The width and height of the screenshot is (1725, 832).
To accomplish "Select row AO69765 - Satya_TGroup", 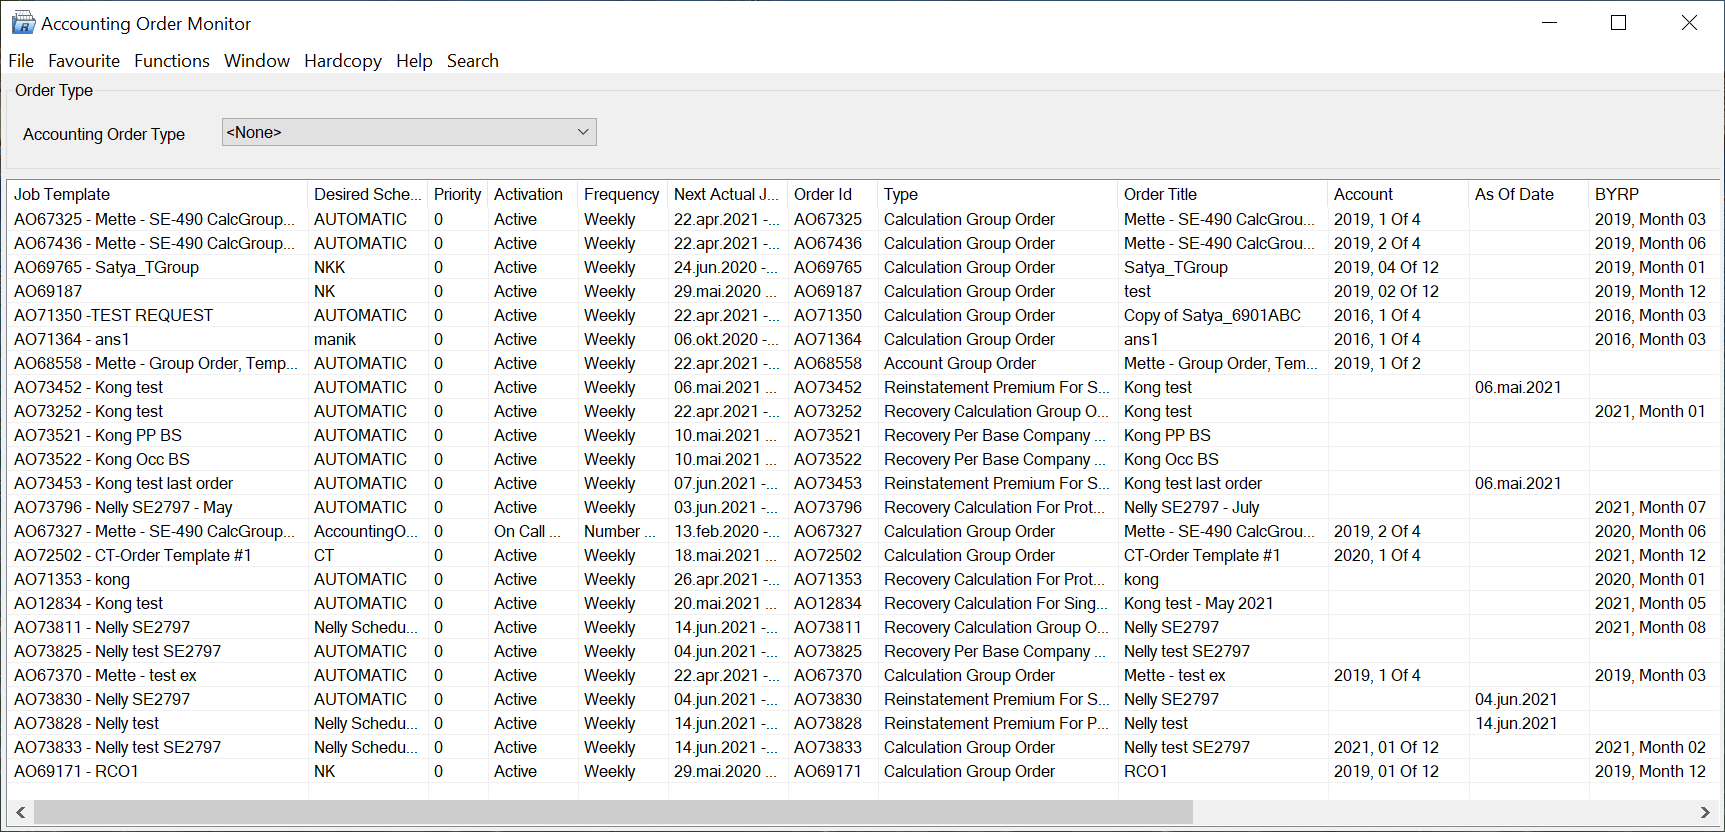I will [x=863, y=267].
